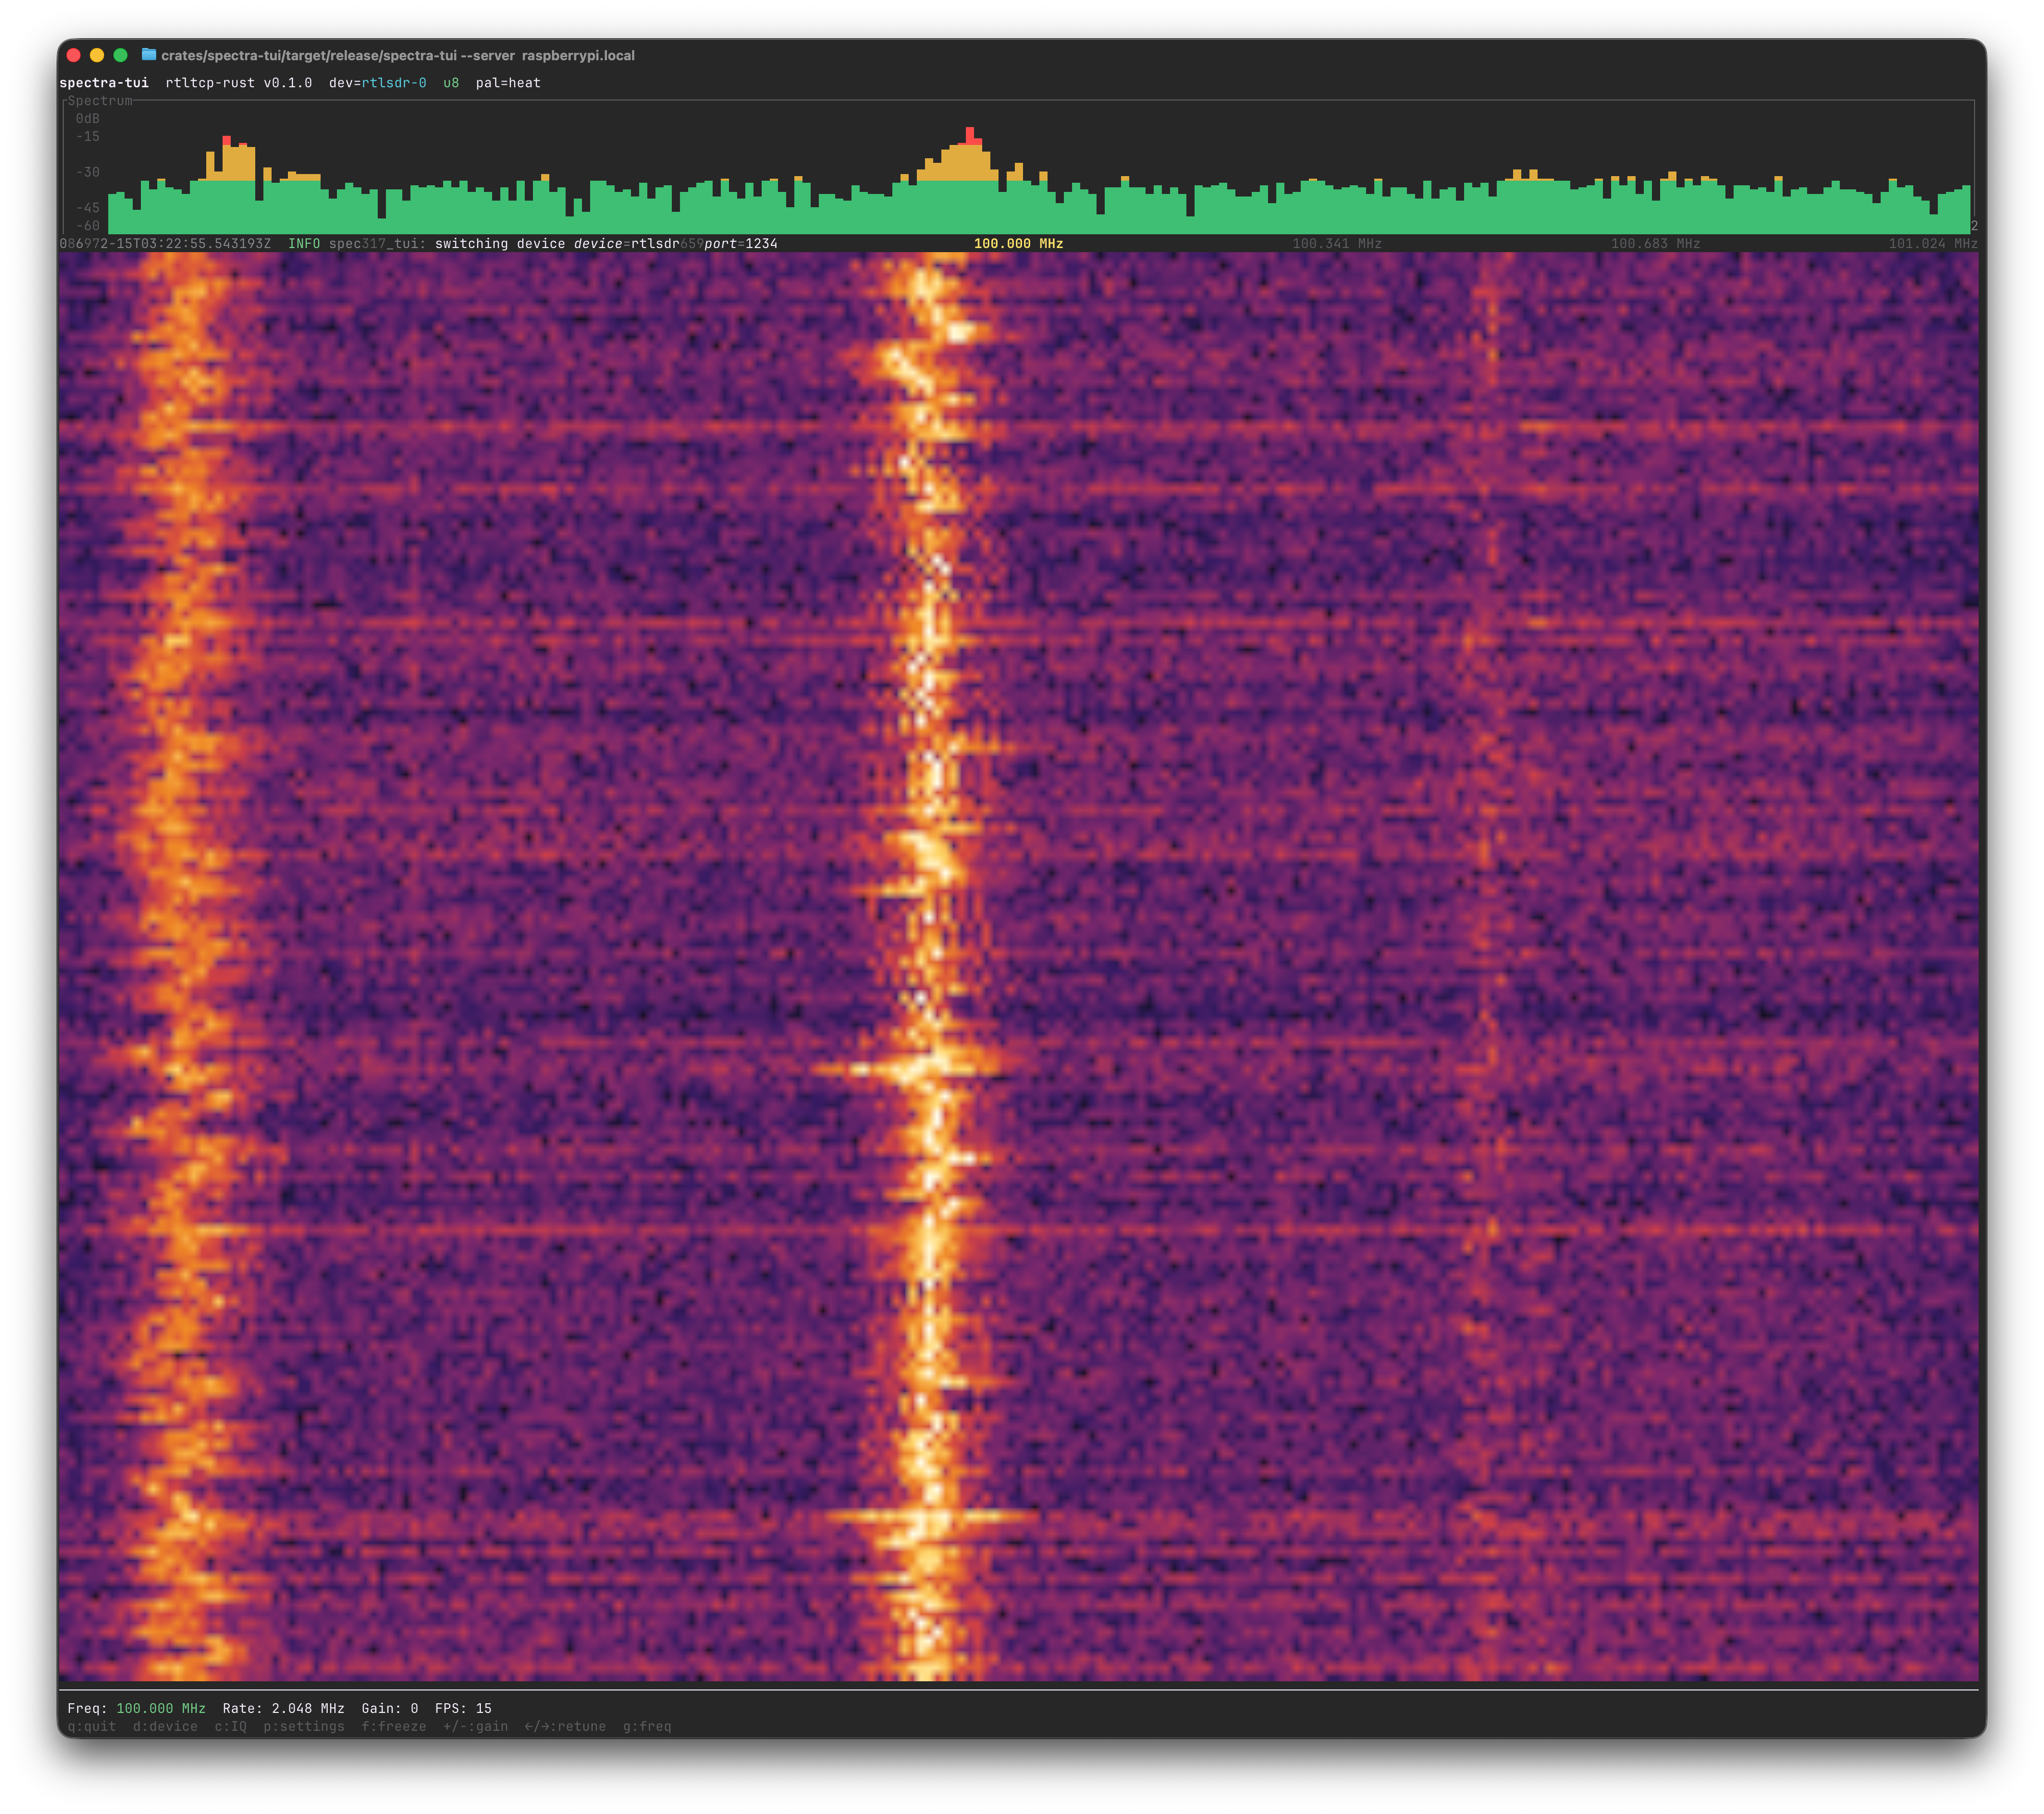Click the Gain: 0 status readout
This screenshot has height=1814, width=2044.
[388, 1709]
